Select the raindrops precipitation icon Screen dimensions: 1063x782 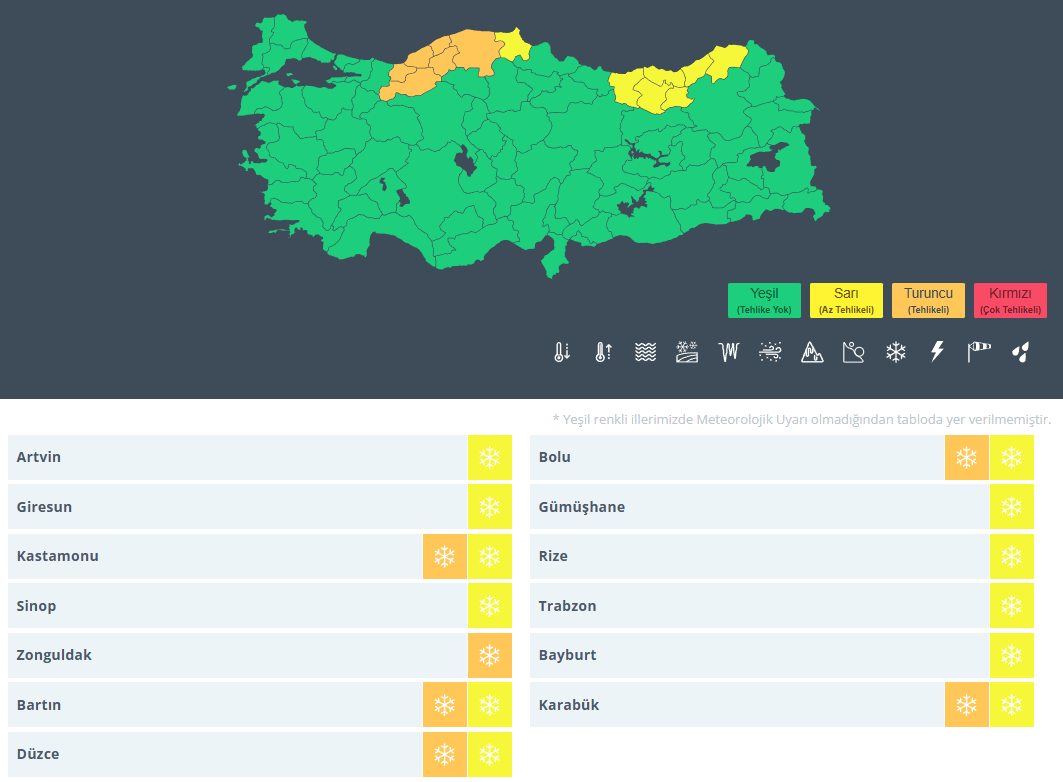coord(1020,352)
